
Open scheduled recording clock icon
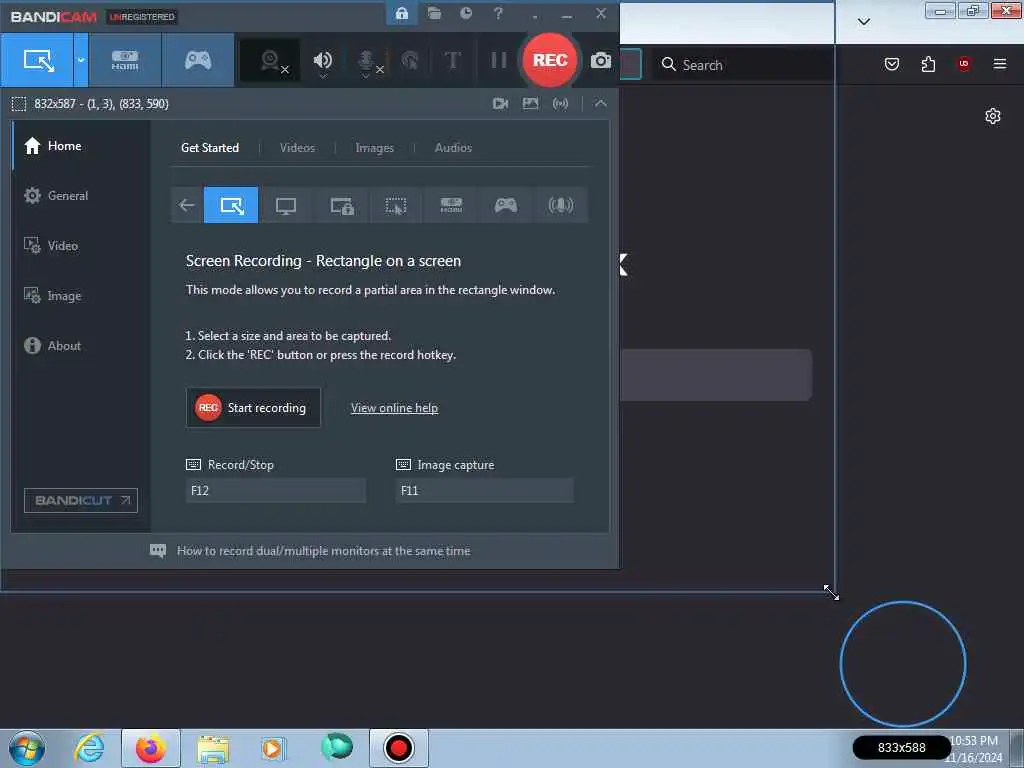[x=466, y=13]
